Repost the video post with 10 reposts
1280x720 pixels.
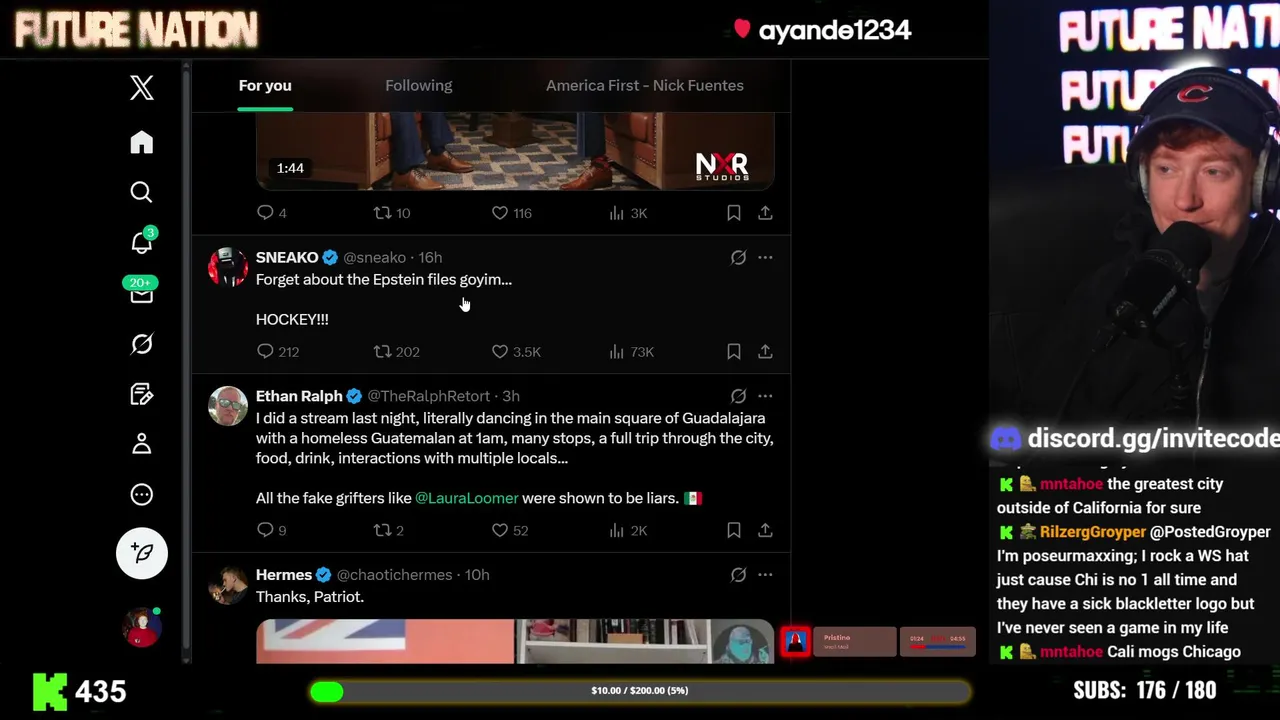pyautogui.click(x=382, y=213)
